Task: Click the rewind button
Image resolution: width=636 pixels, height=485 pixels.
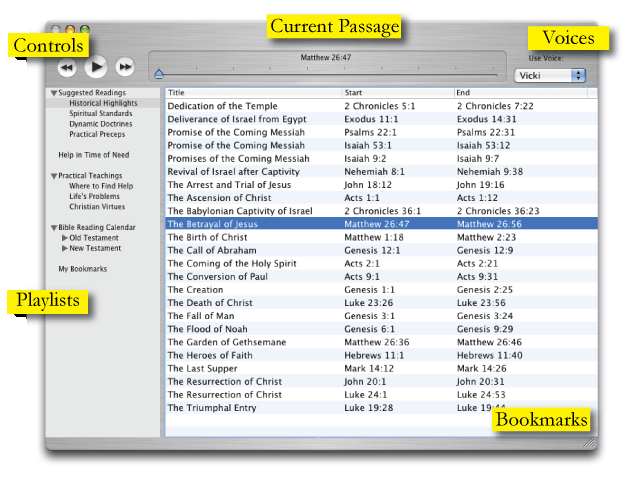Action: 67,68
